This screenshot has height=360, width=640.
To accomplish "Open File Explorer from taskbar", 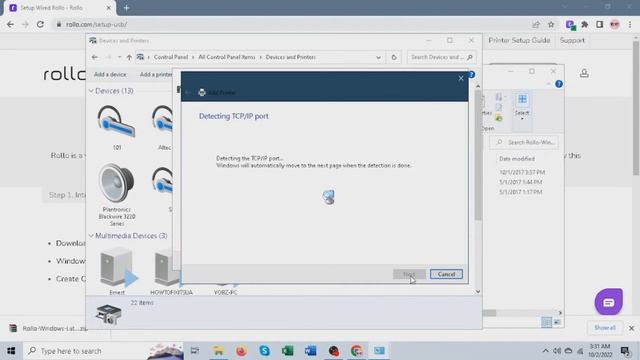I will point(218,351).
